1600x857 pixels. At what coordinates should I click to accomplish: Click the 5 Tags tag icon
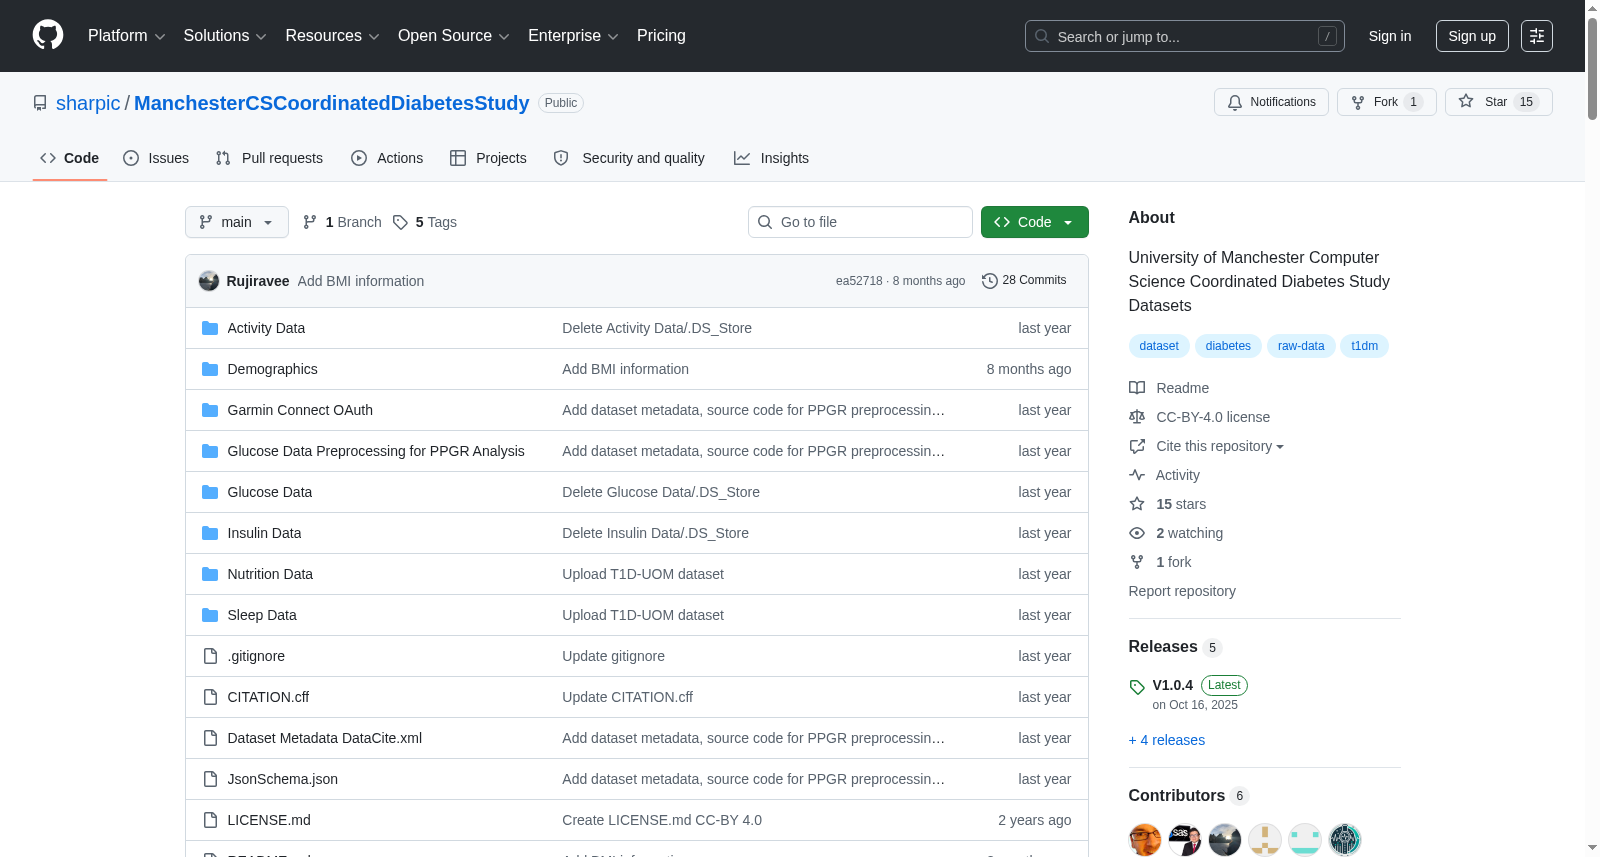pos(400,222)
